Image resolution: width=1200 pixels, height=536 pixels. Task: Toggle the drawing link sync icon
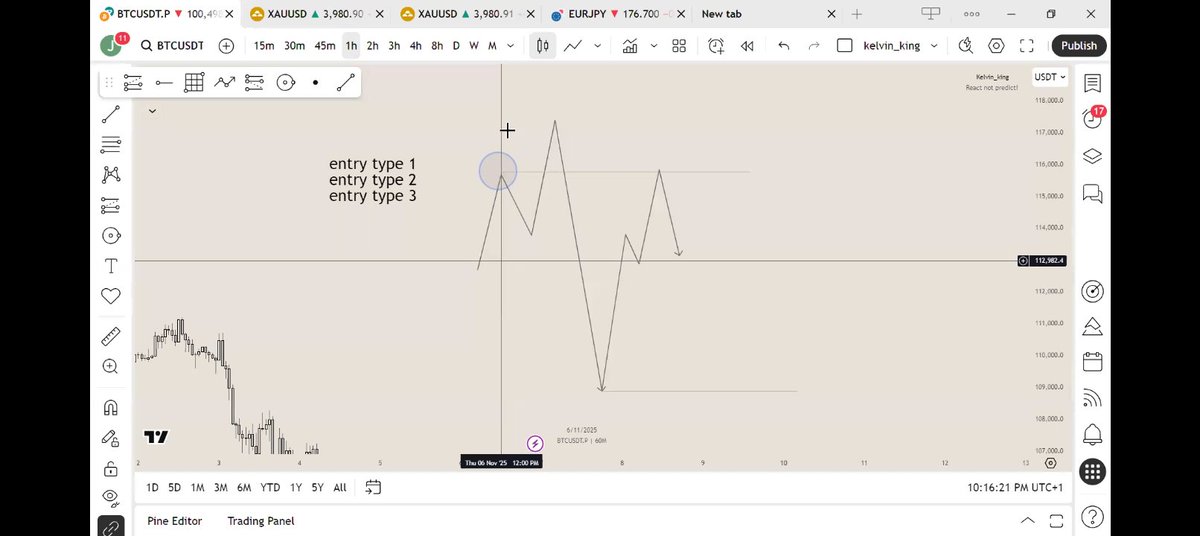point(111,527)
